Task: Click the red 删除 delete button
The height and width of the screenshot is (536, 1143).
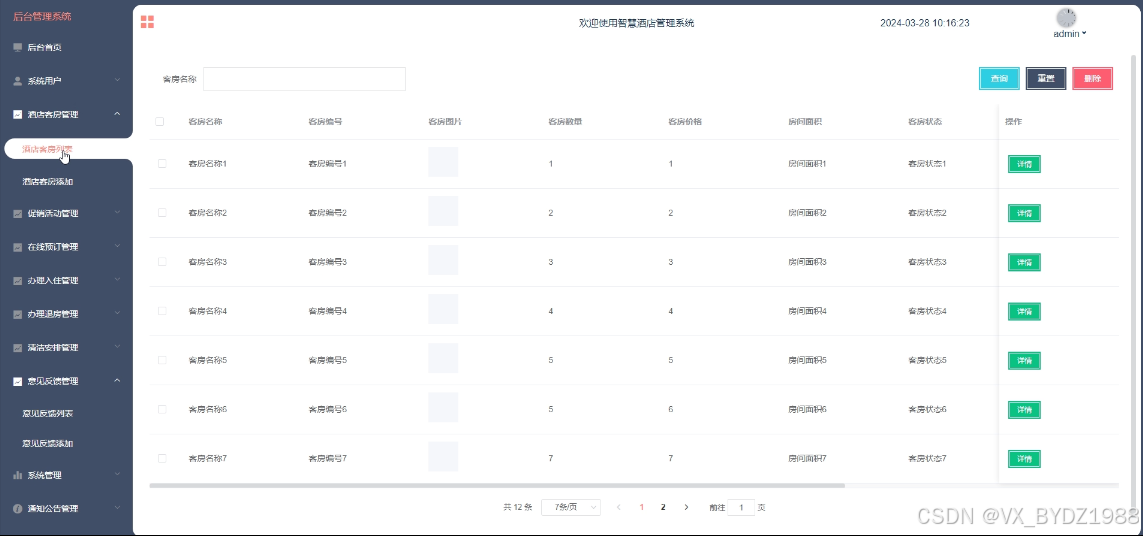Action: click(1092, 79)
